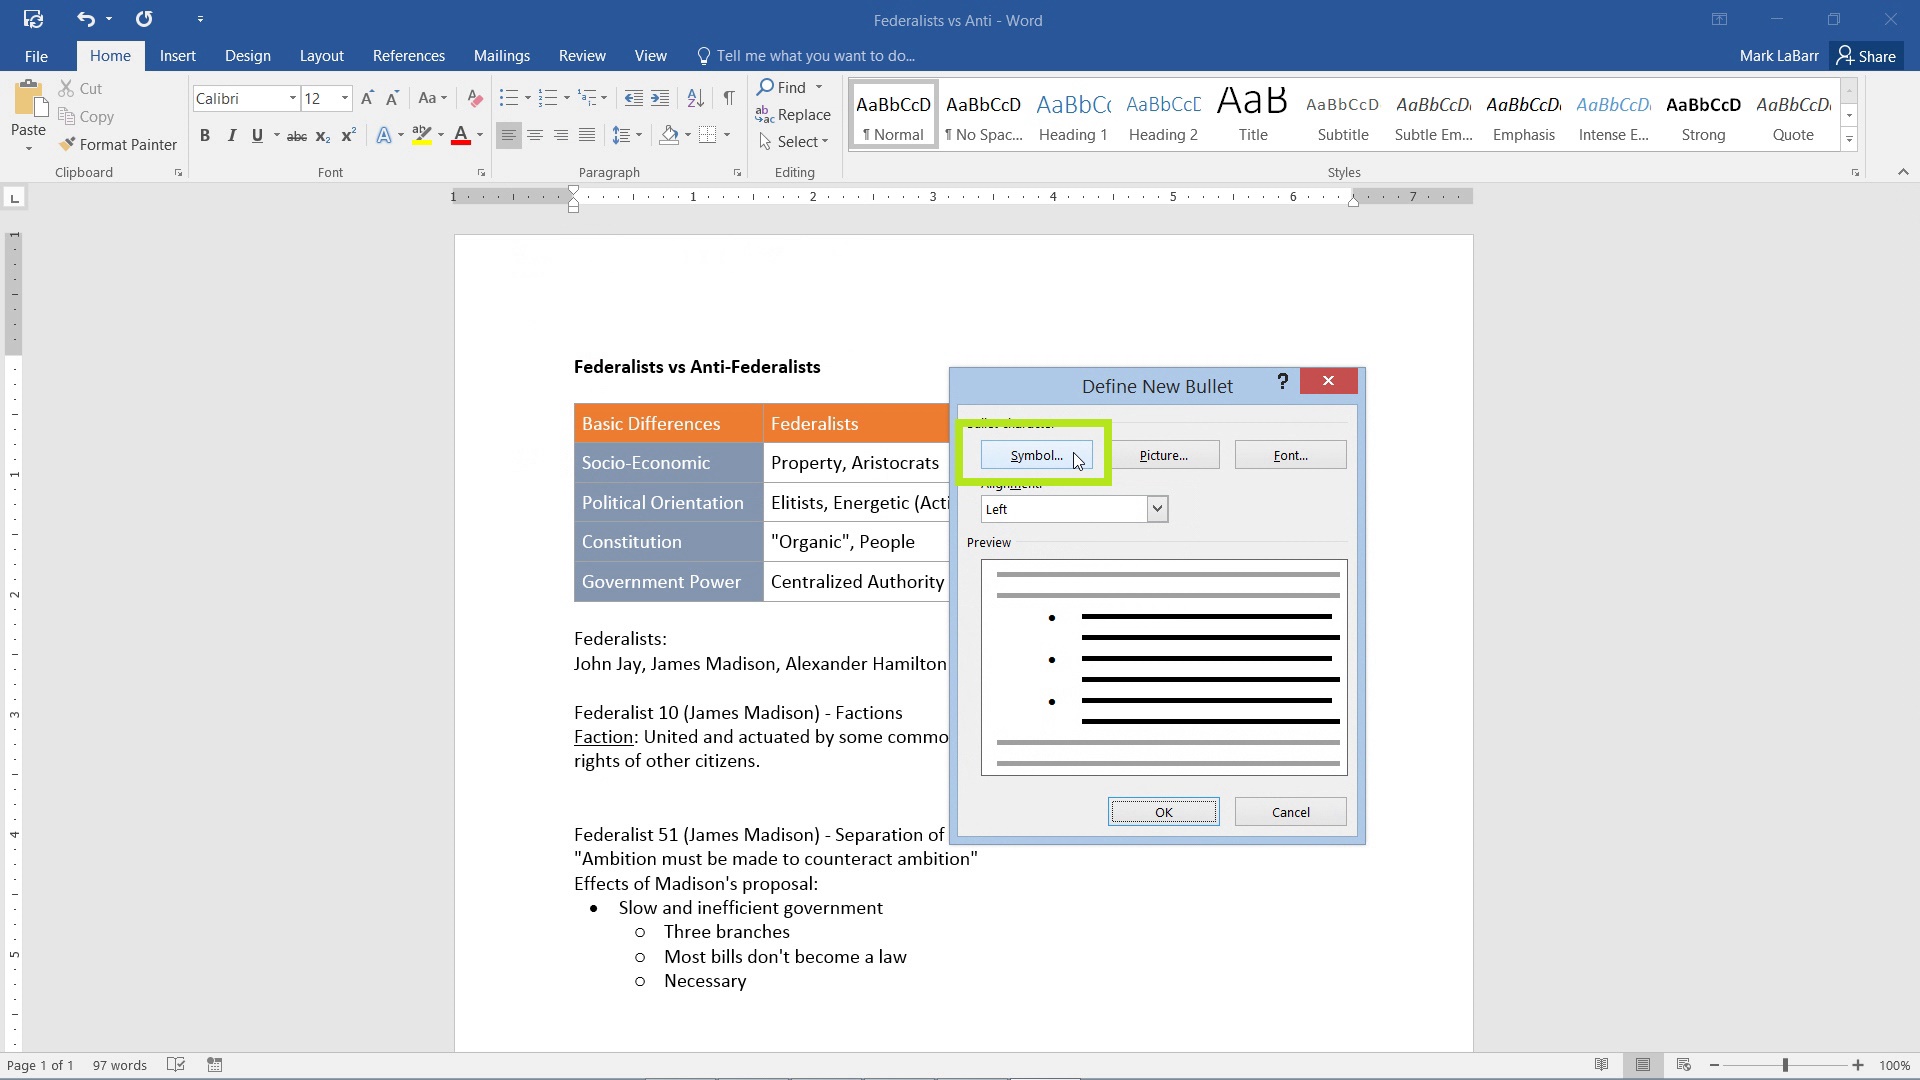Screen dimensions: 1920x1080
Task: Clear all formatting from selection
Action: click(x=475, y=98)
